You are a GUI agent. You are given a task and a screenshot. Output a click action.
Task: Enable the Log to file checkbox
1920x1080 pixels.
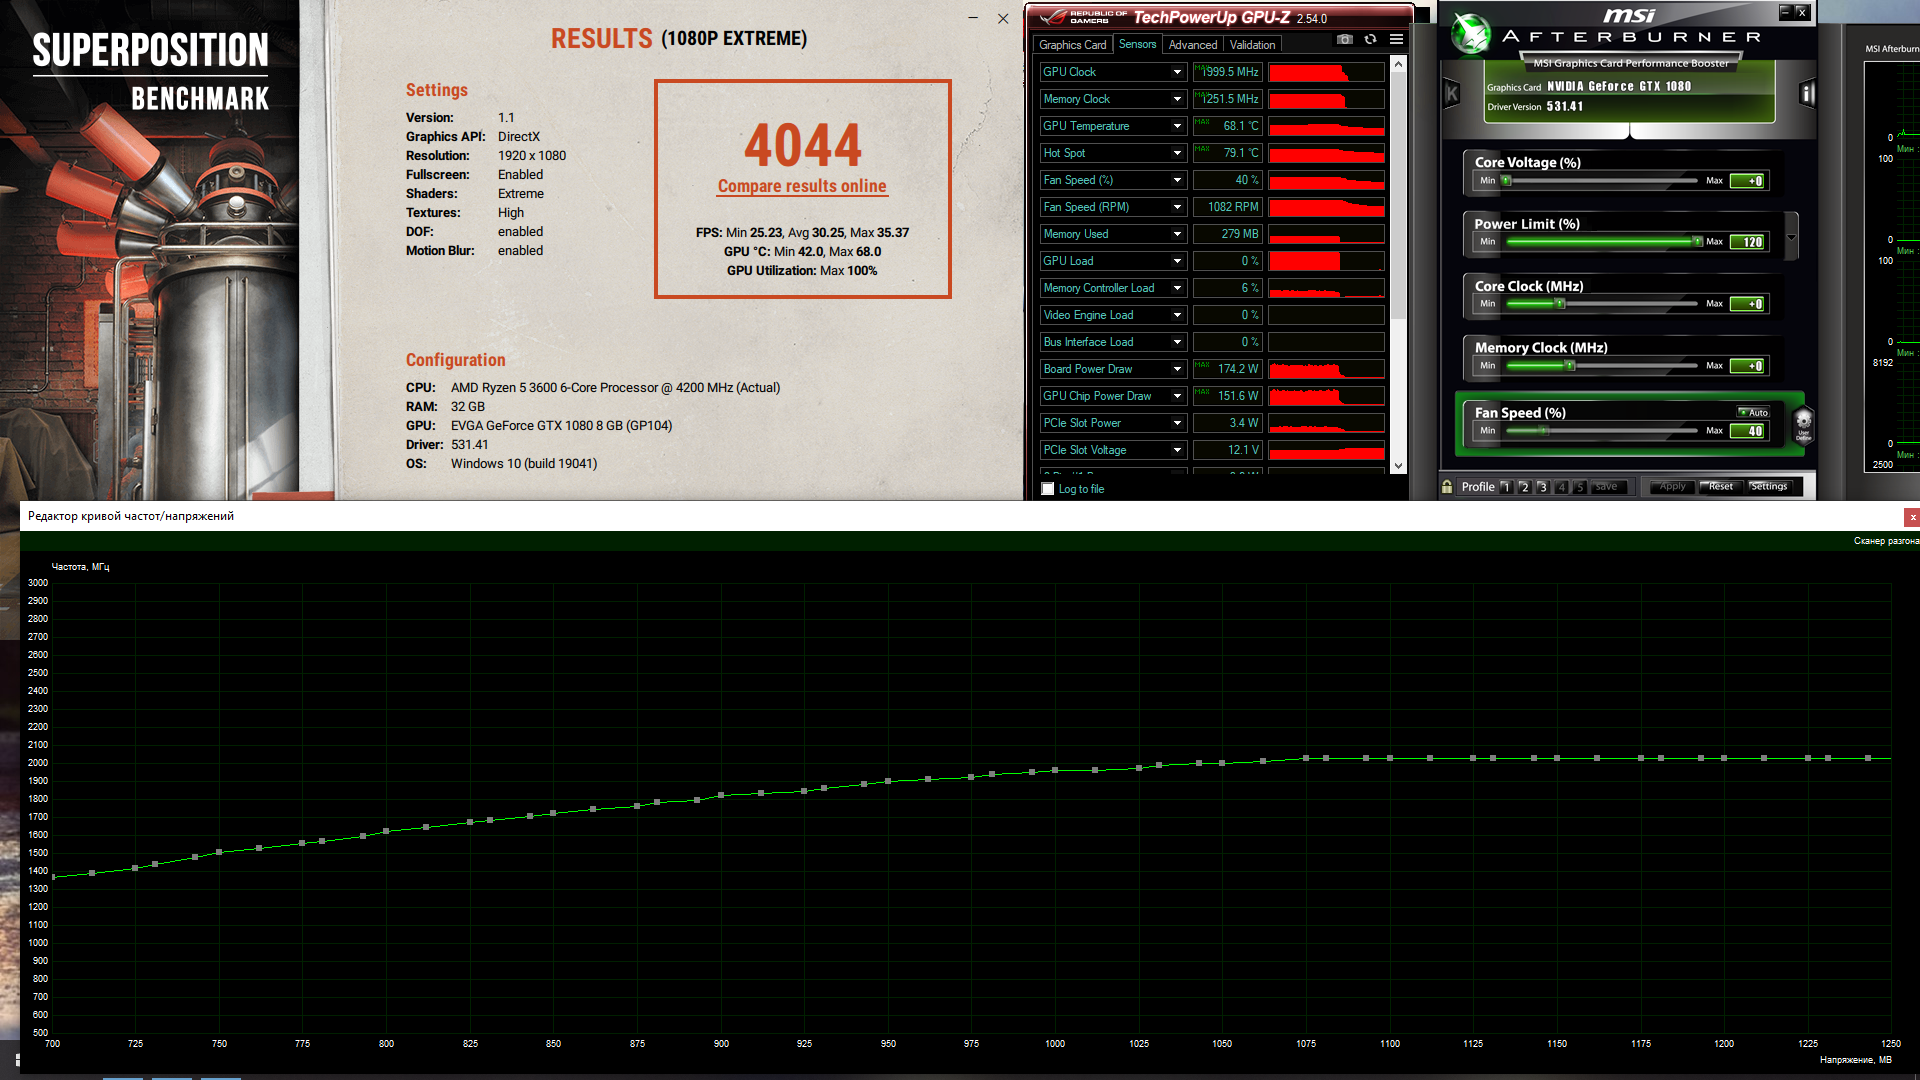coord(1048,489)
